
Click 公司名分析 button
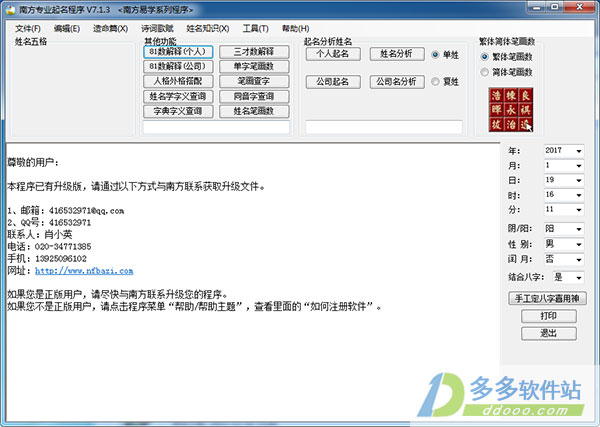point(397,82)
